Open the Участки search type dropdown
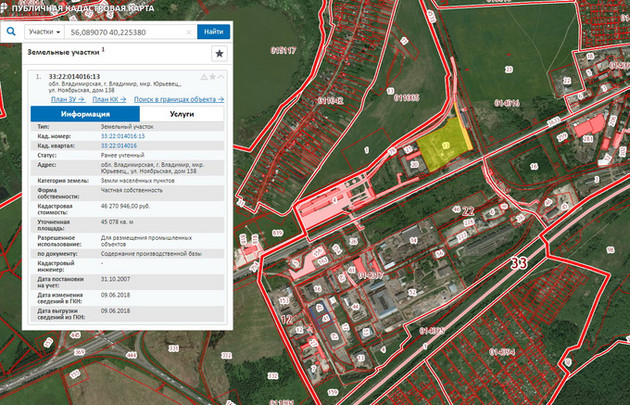Image resolution: width=630 pixels, height=405 pixels. point(44,32)
